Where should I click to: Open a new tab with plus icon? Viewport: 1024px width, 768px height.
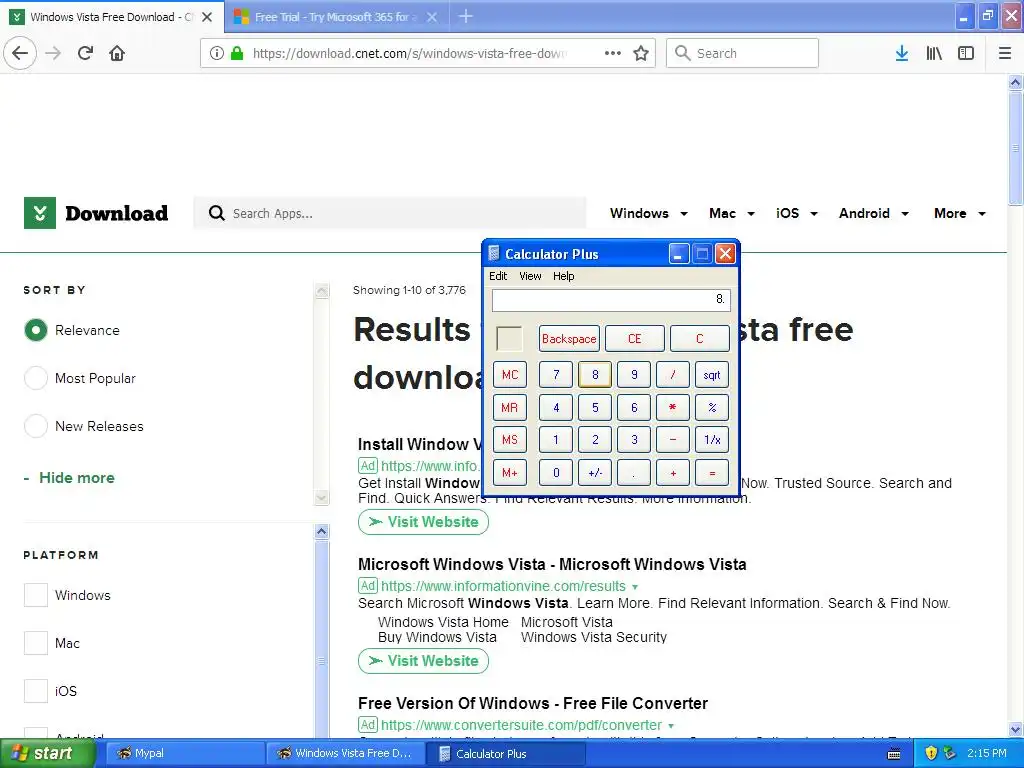[466, 16]
